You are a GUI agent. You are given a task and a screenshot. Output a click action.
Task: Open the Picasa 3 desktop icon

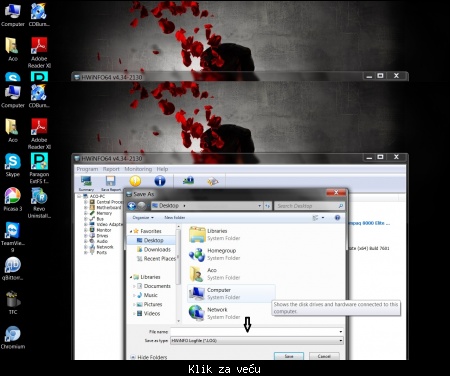pos(13,200)
